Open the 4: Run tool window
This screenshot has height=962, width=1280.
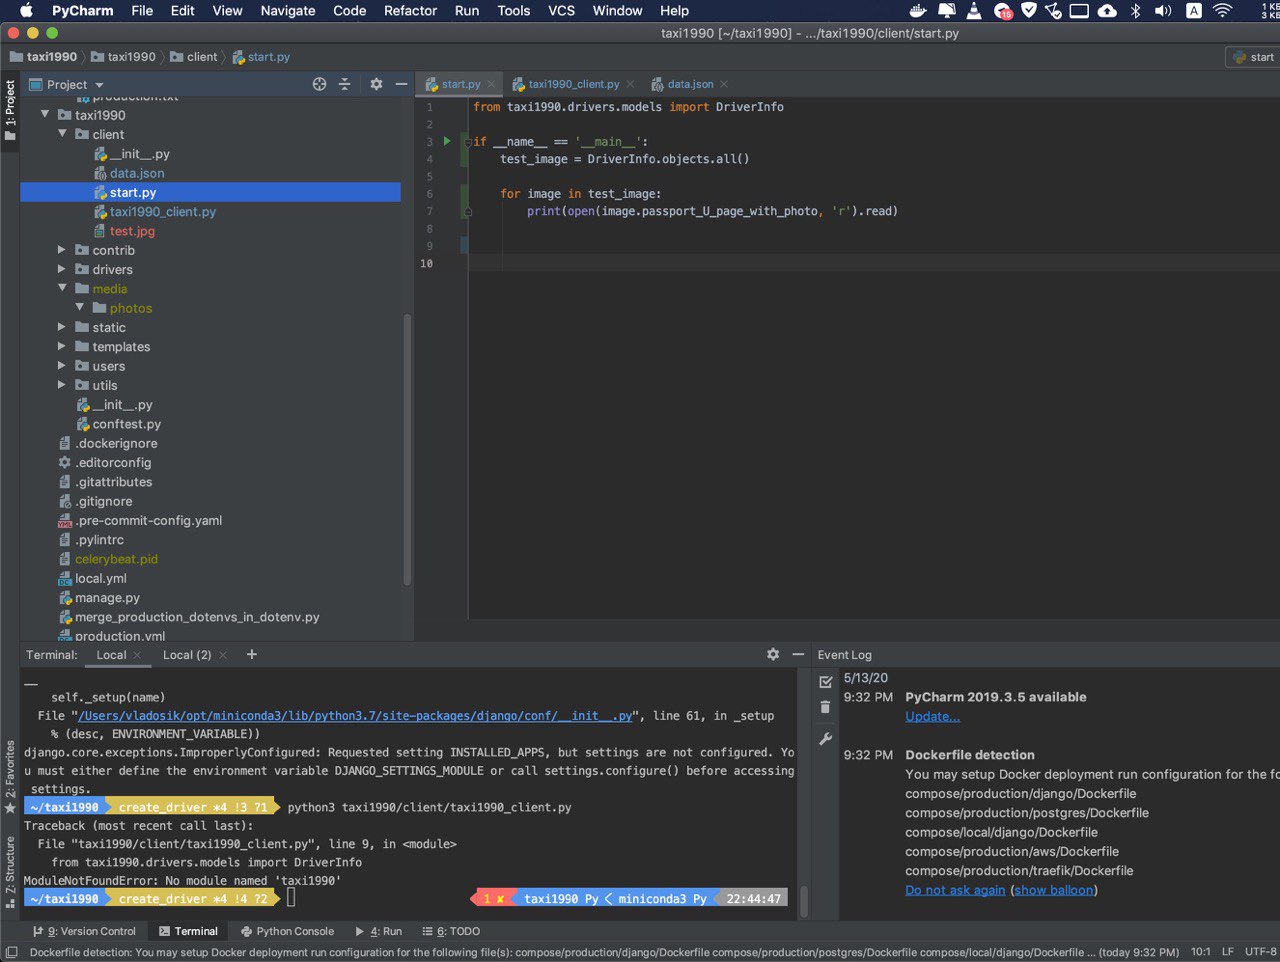[x=378, y=931]
